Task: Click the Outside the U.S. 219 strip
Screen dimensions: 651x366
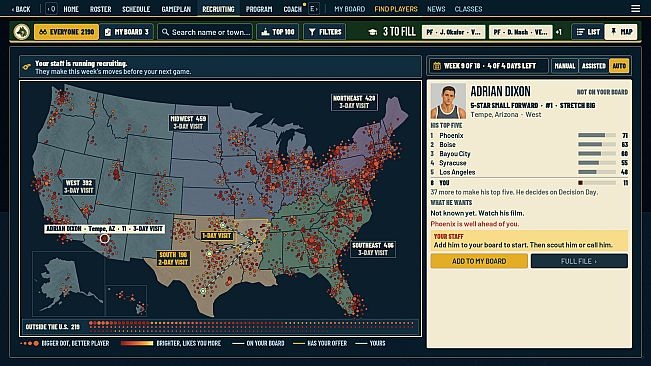Action: pyautogui.click(x=220, y=327)
